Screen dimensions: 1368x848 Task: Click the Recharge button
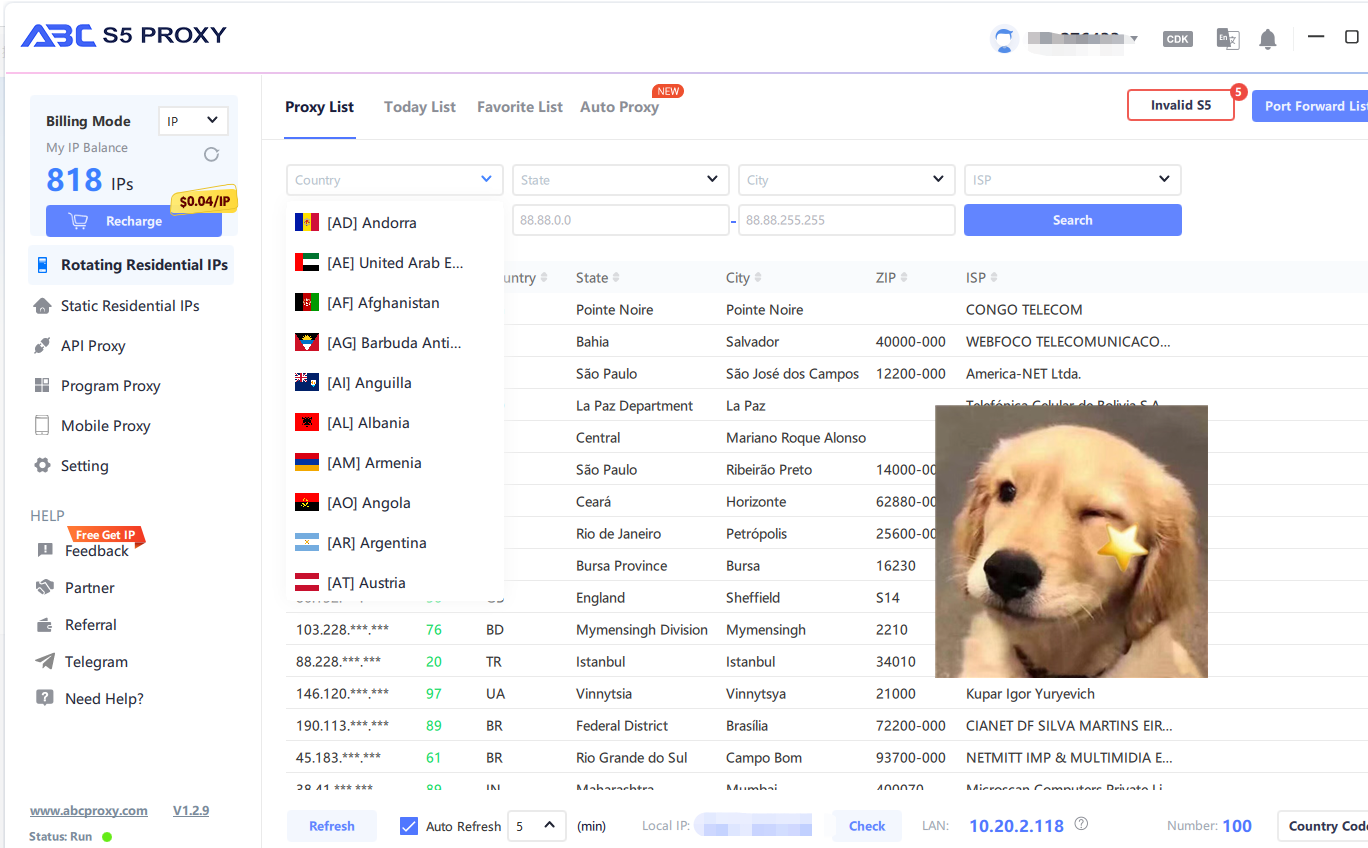coord(134,221)
